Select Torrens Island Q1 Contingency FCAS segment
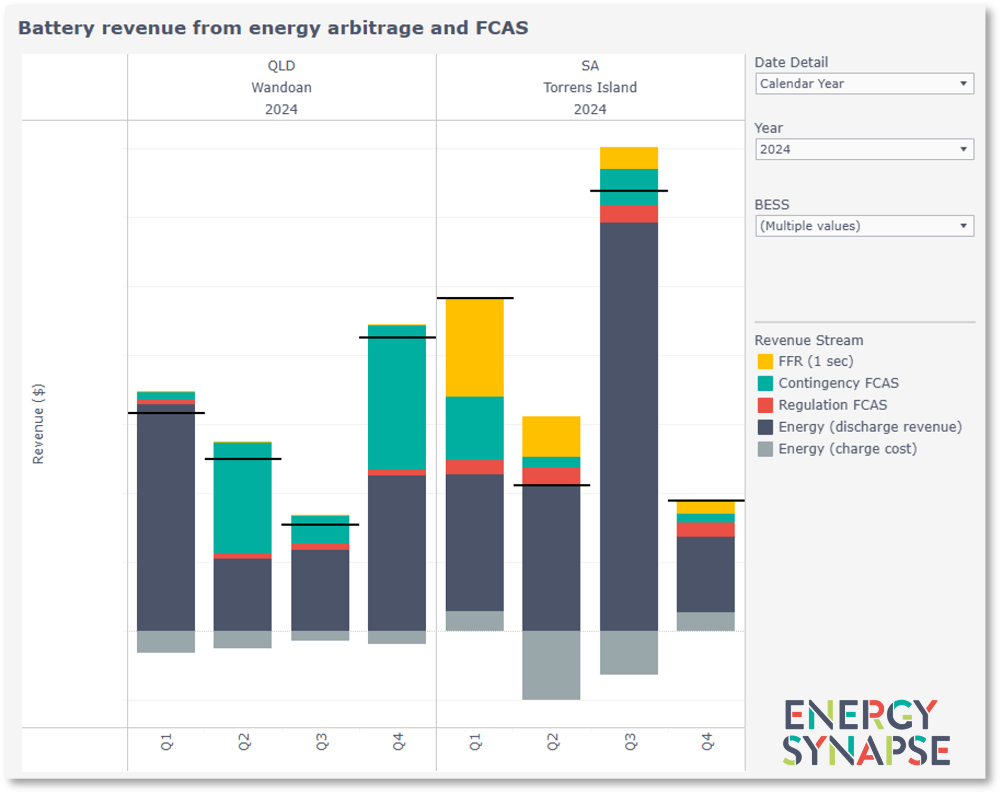This screenshot has width=1000, height=794. click(x=474, y=428)
